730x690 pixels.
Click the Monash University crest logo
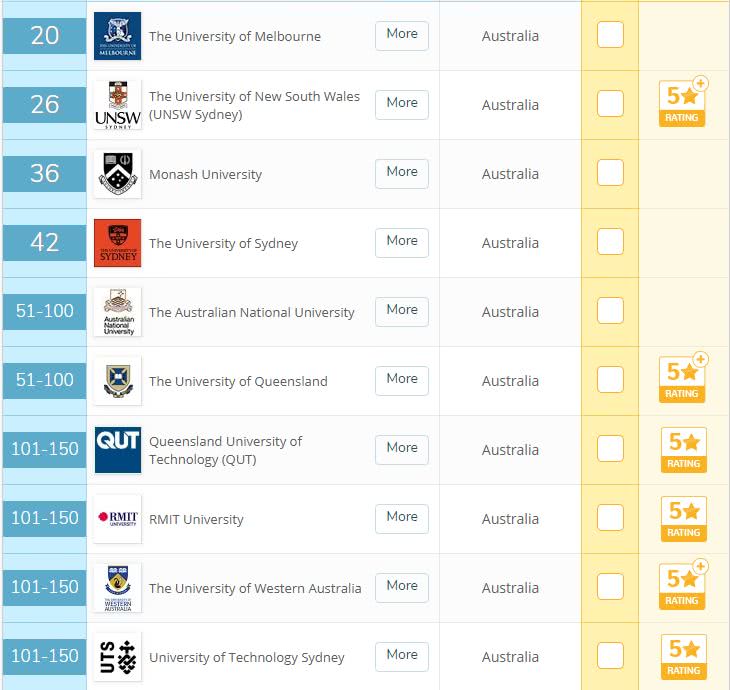[117, 174]
